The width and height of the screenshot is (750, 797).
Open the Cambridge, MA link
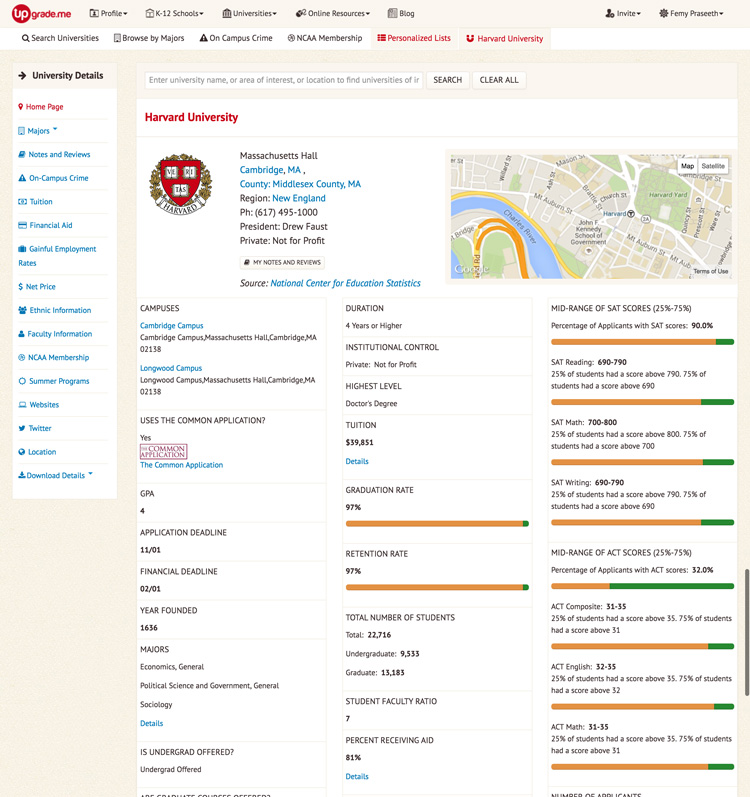[270, 170]
